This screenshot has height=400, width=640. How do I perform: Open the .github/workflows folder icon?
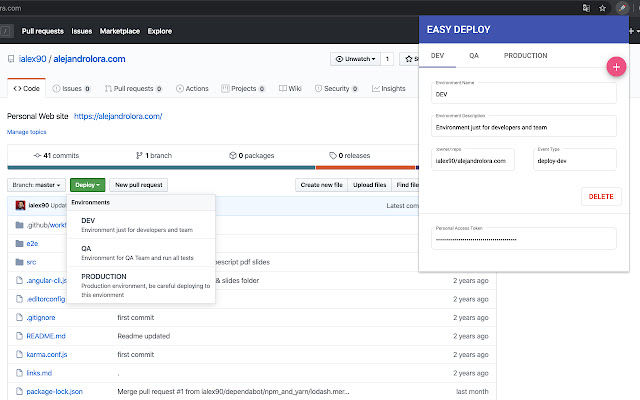(19, 225)
